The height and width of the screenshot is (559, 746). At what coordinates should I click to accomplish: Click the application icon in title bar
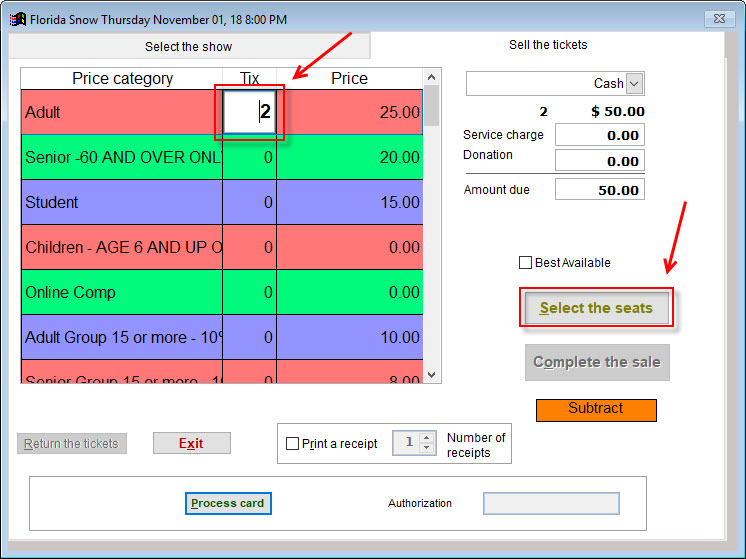point(18,20)
